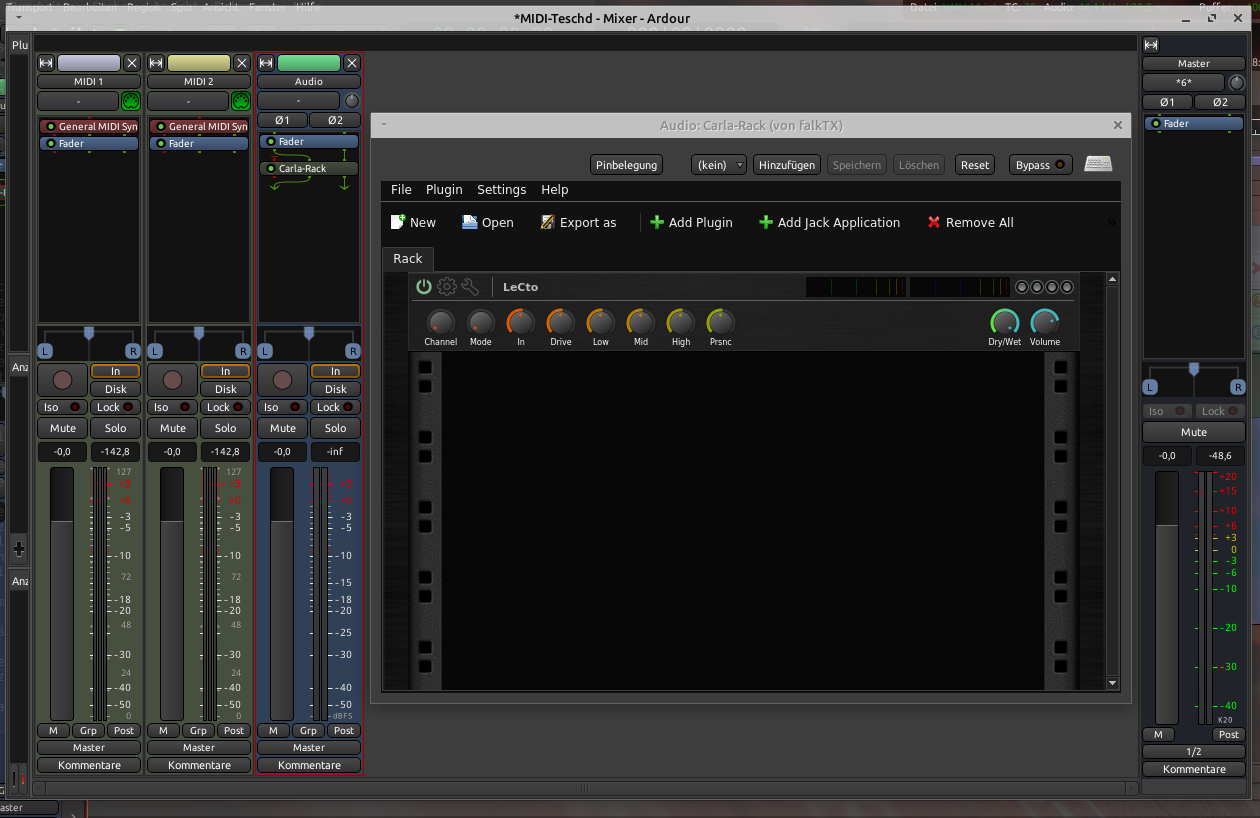Viewport: 1260px width, 818px height.
Task: Click the MIDI 1 gain value field -0,0
Action: (x=63, y=452)
